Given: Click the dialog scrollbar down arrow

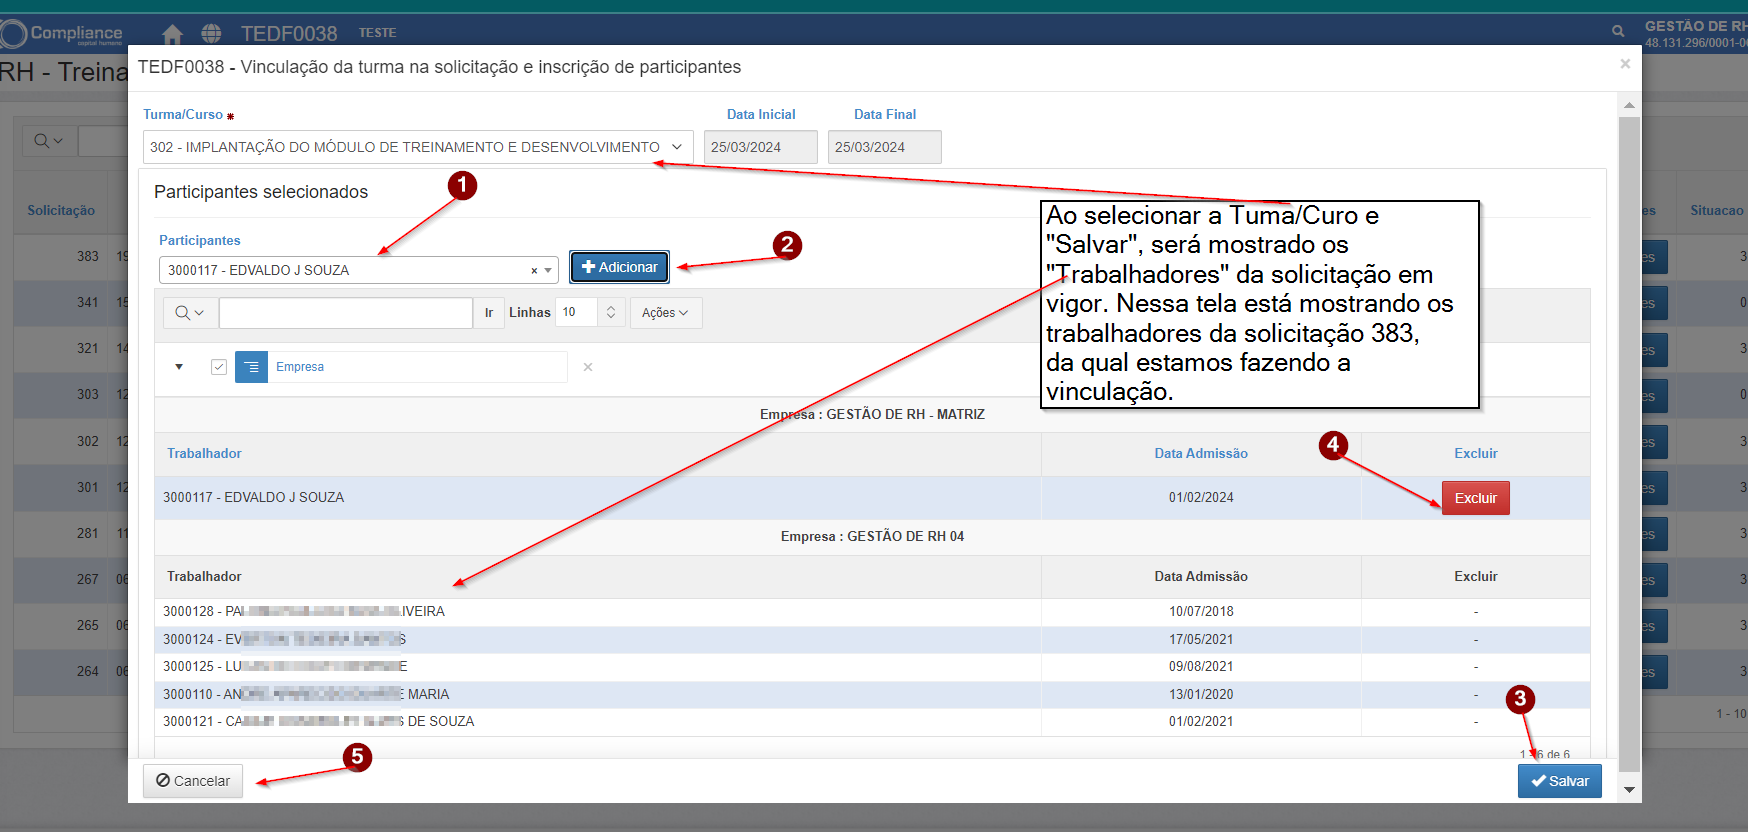Looking at the screenshot, I should (x=1629, y=790).
